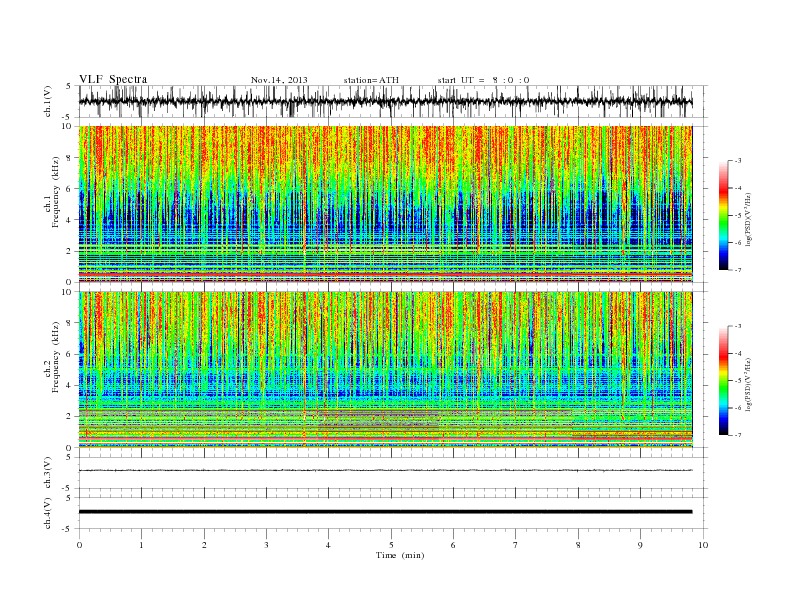Screen dimensions: 792x612
Task: Click the thick ch.4 voltage trace
Action: [x=385, y=512]
